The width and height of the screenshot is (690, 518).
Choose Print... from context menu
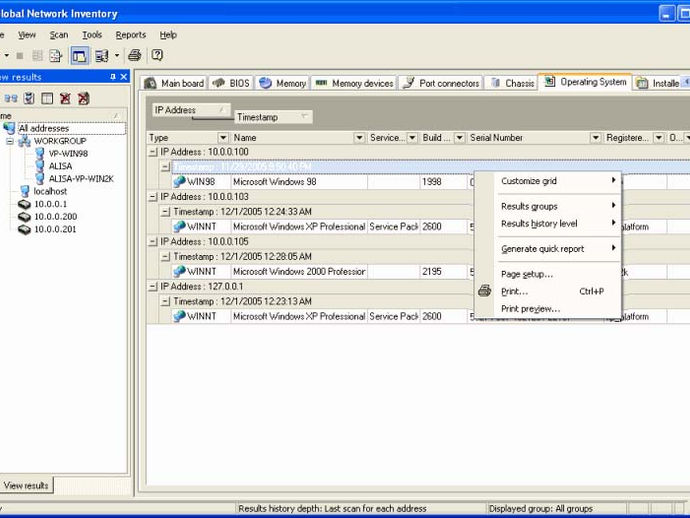click(x=548, y=291)
